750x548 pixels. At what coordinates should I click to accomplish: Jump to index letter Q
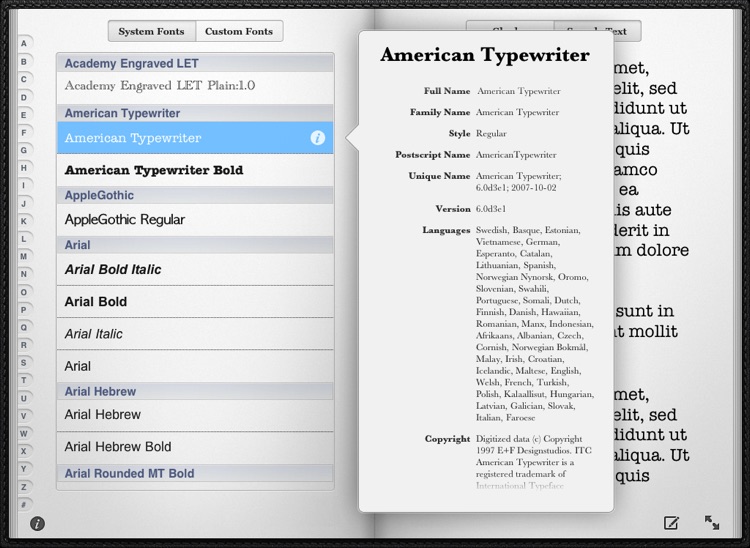[x=24, y=328]
